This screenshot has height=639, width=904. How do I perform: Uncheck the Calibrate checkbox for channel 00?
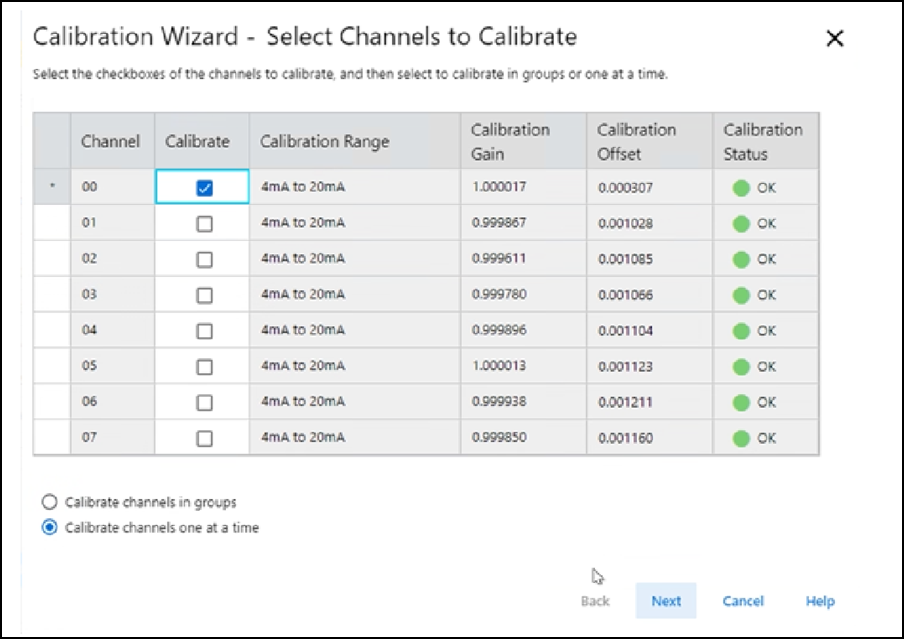204,188
